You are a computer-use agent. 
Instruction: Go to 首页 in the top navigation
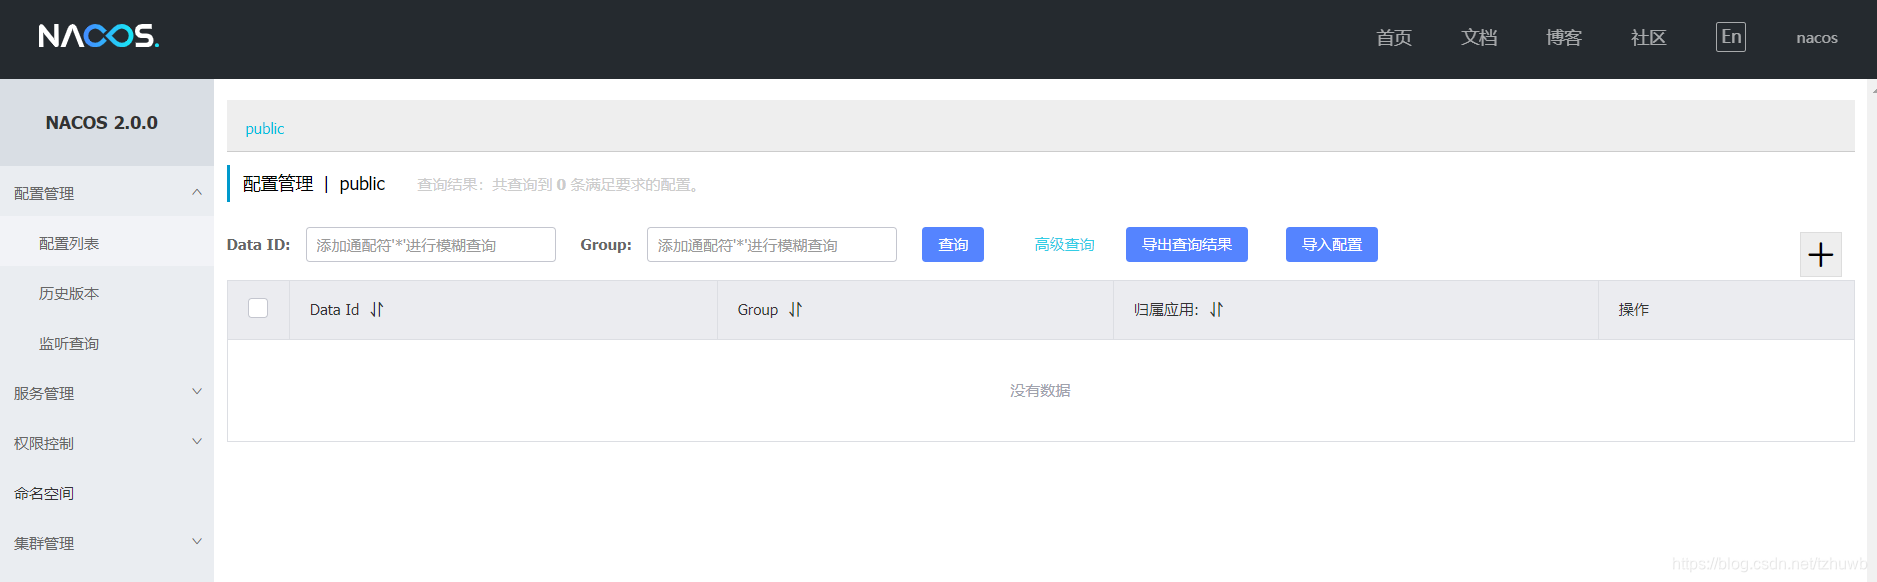(1394, 38)
